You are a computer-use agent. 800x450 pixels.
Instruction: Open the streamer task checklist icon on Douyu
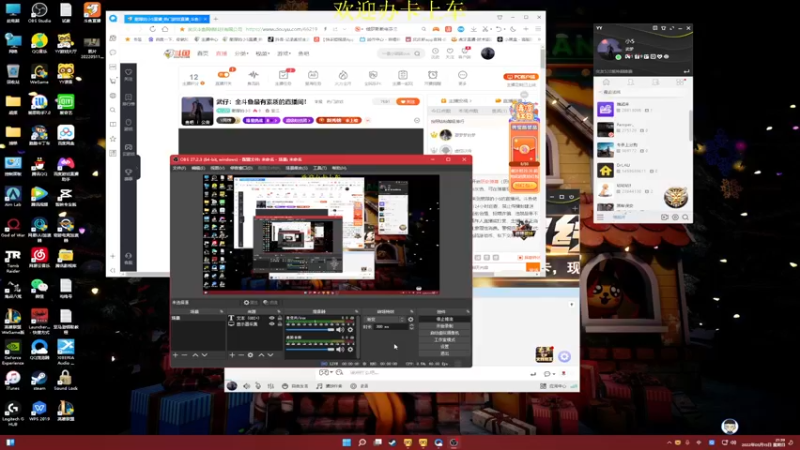[283, 77]
